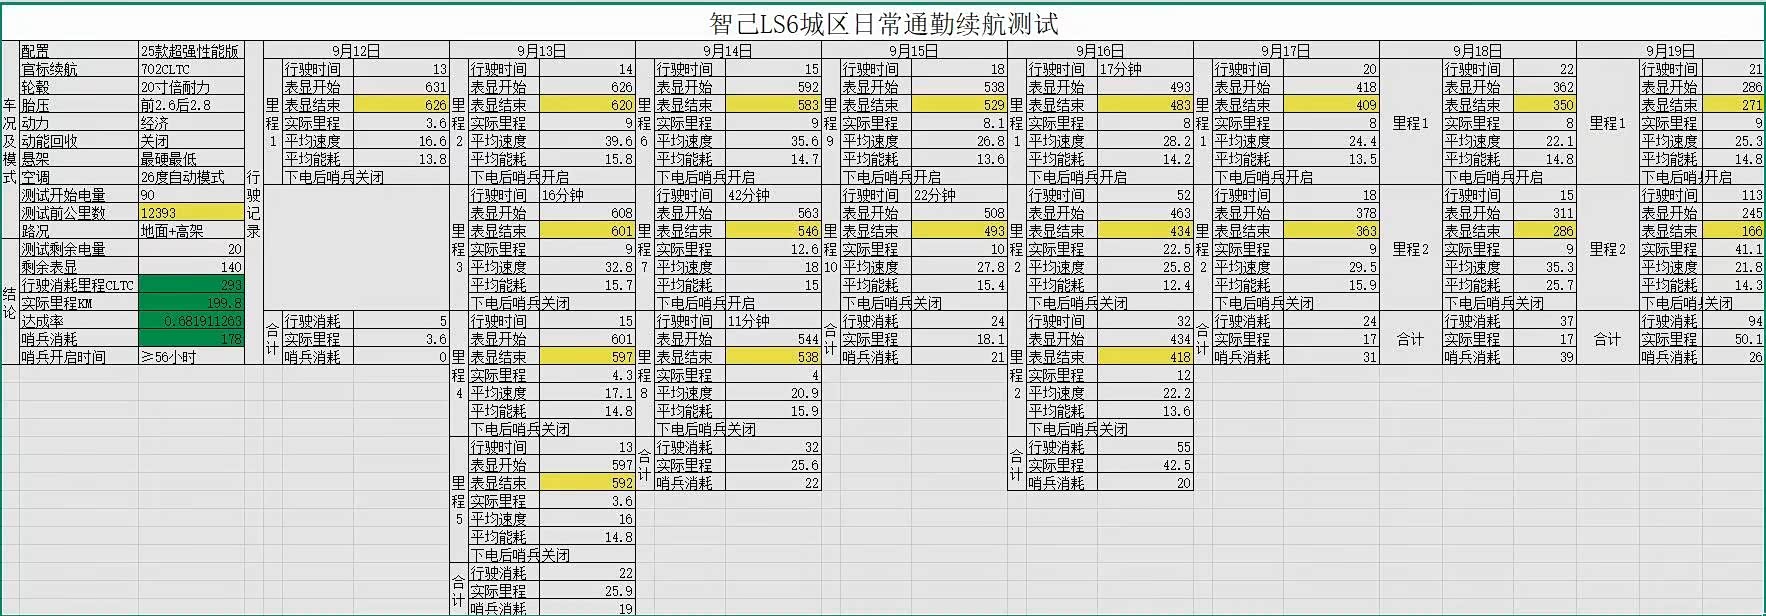Select the green sentry consumption cell 178
1766x616 pixels.
[x=191, y=339]
